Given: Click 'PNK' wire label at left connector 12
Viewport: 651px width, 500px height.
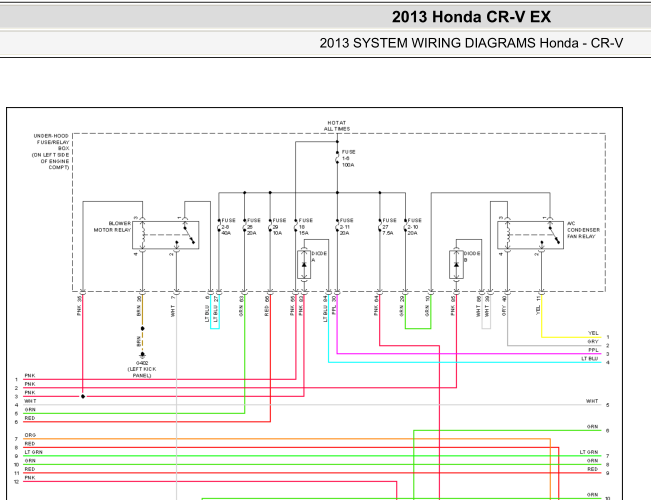Looking at the screenshot, I should tap(30, 478).
